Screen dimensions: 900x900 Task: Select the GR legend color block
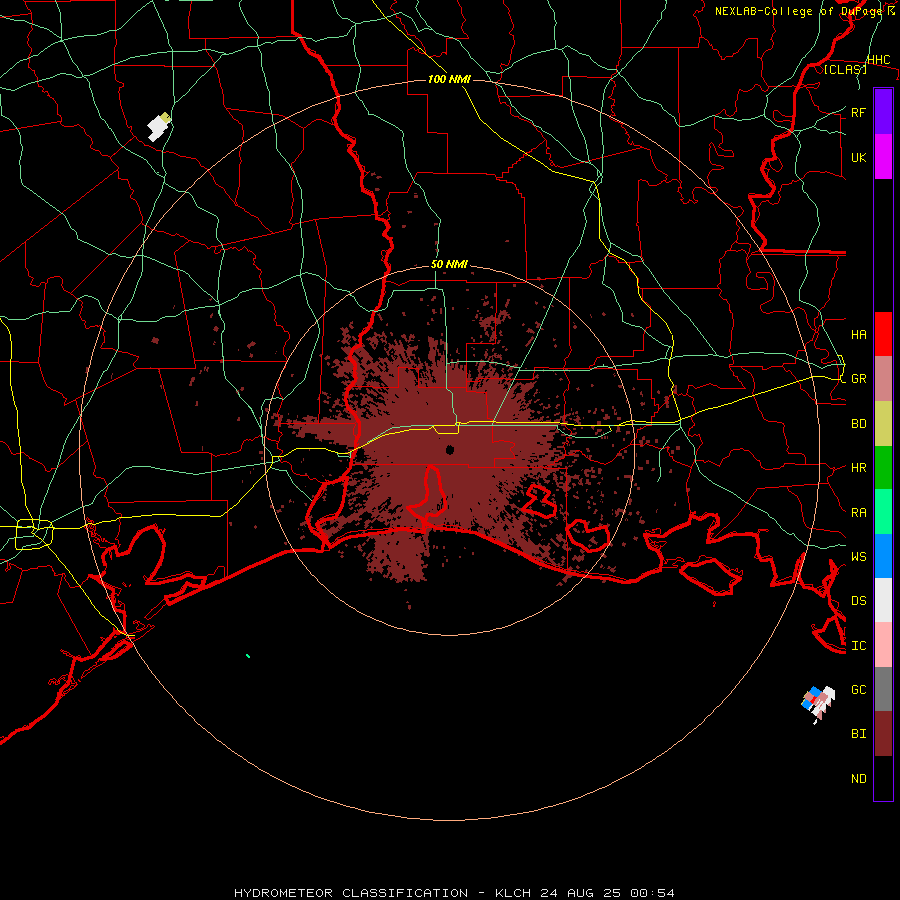tap(883, 378)
